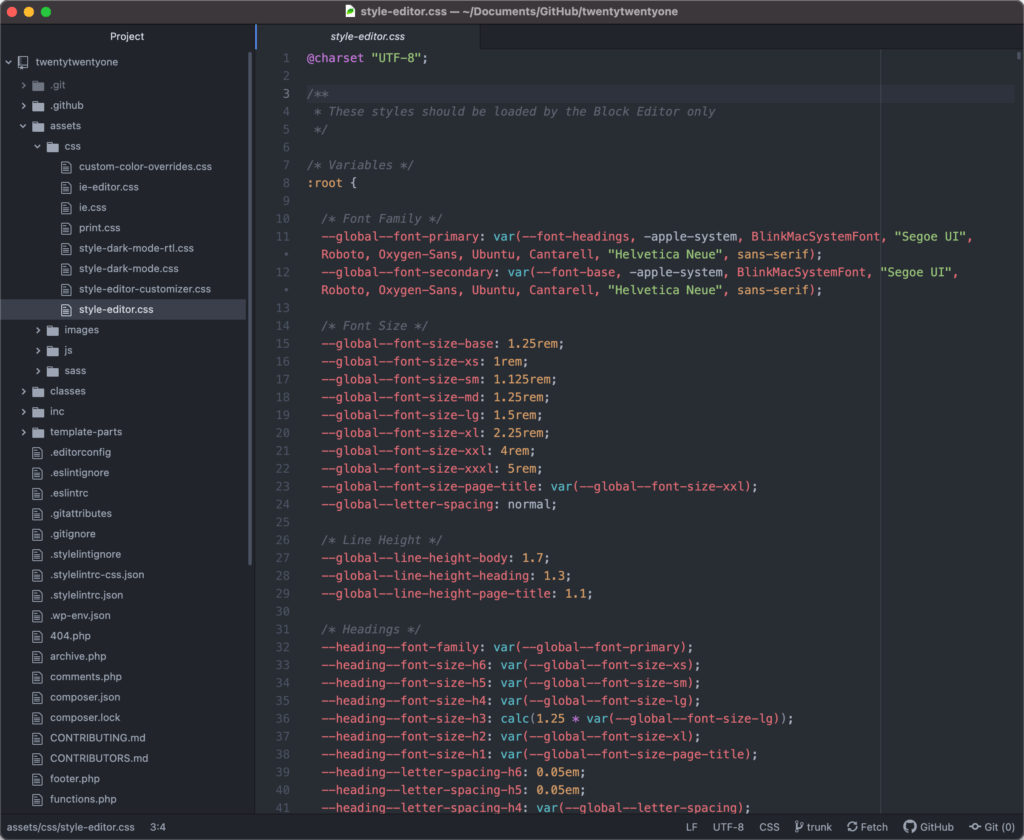The height and width of the screenshot is (840, 1024).
Task: Open .gitattributes file
Action: pos(81,513)
